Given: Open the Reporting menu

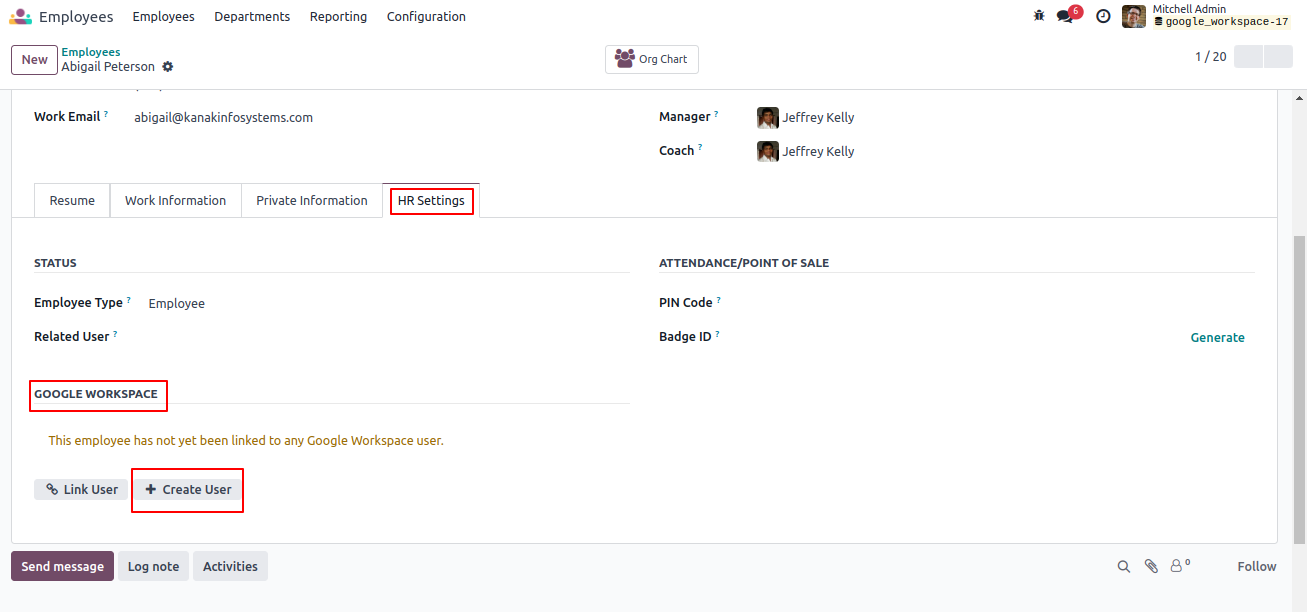Looking at the screenshot, I should coord(338,16).
